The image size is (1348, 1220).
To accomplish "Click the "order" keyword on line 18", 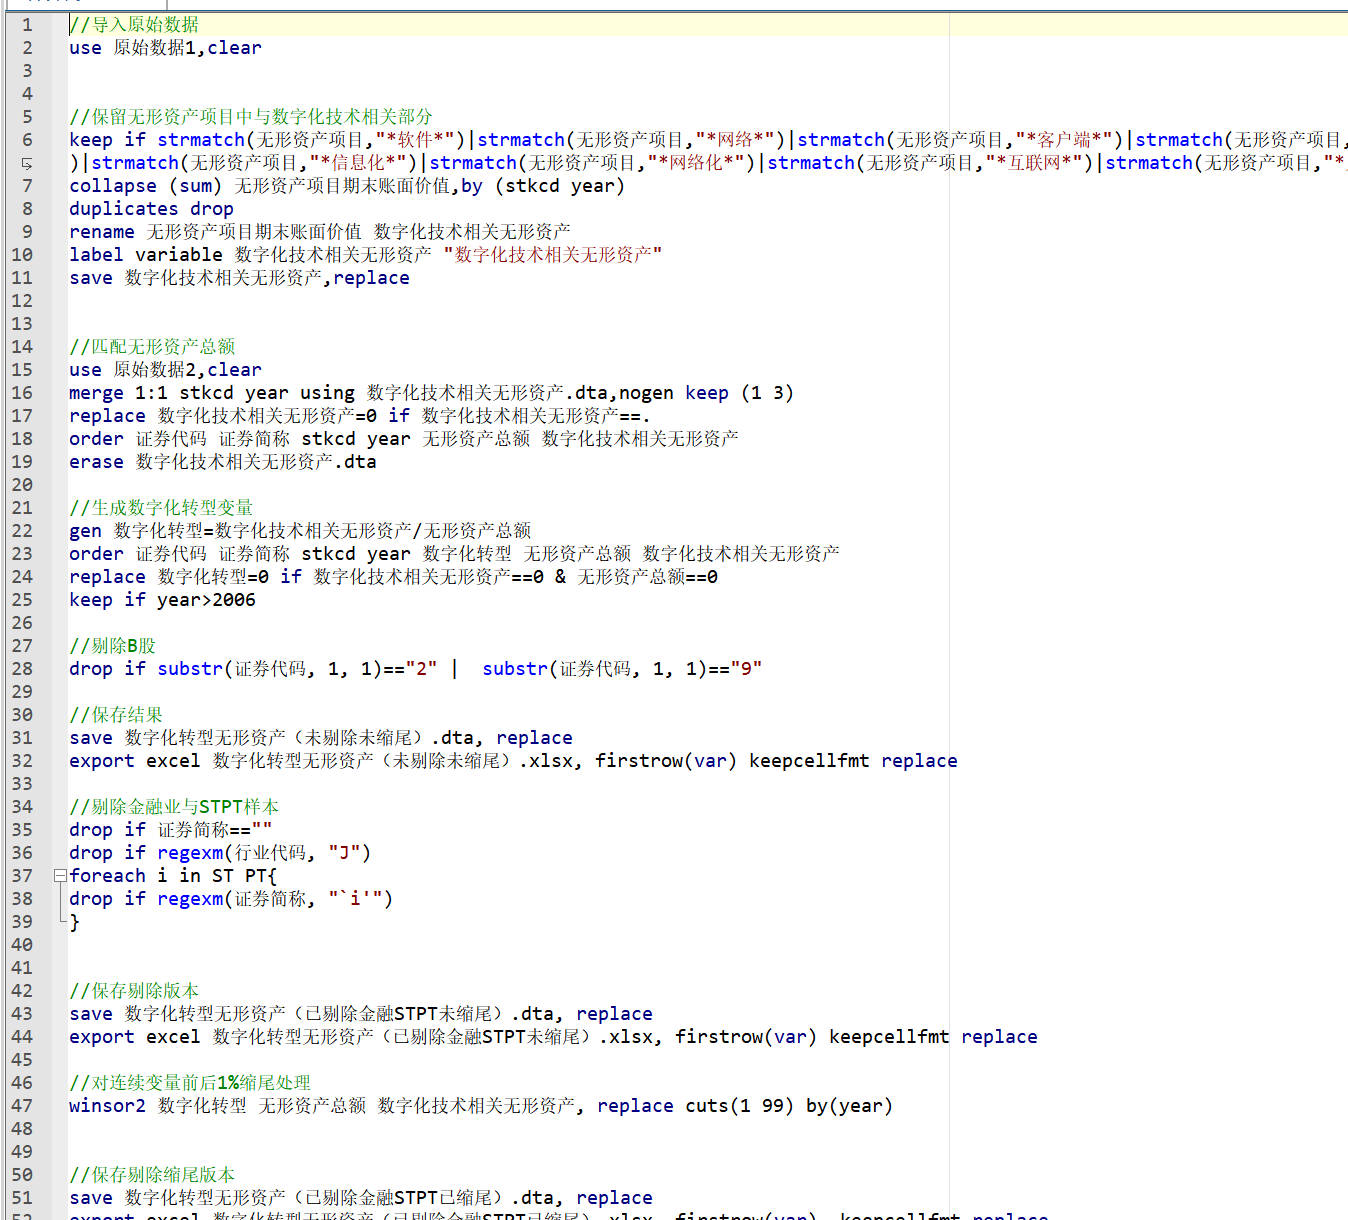I will 96,438.
